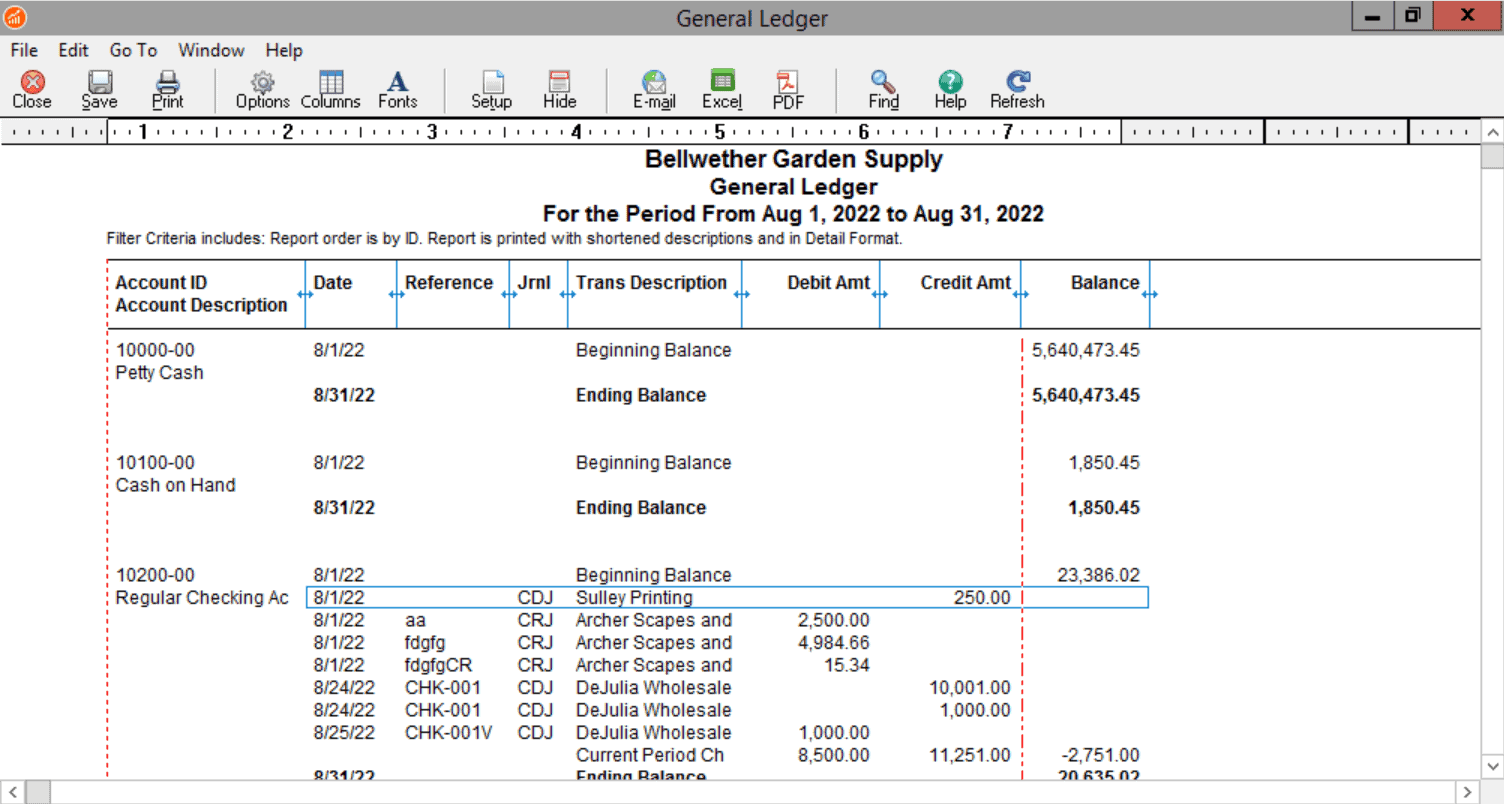The image size is (1504, 804).
Task: Click the horizontal ruler at mark 4
Action: click(x=577, y=131)
